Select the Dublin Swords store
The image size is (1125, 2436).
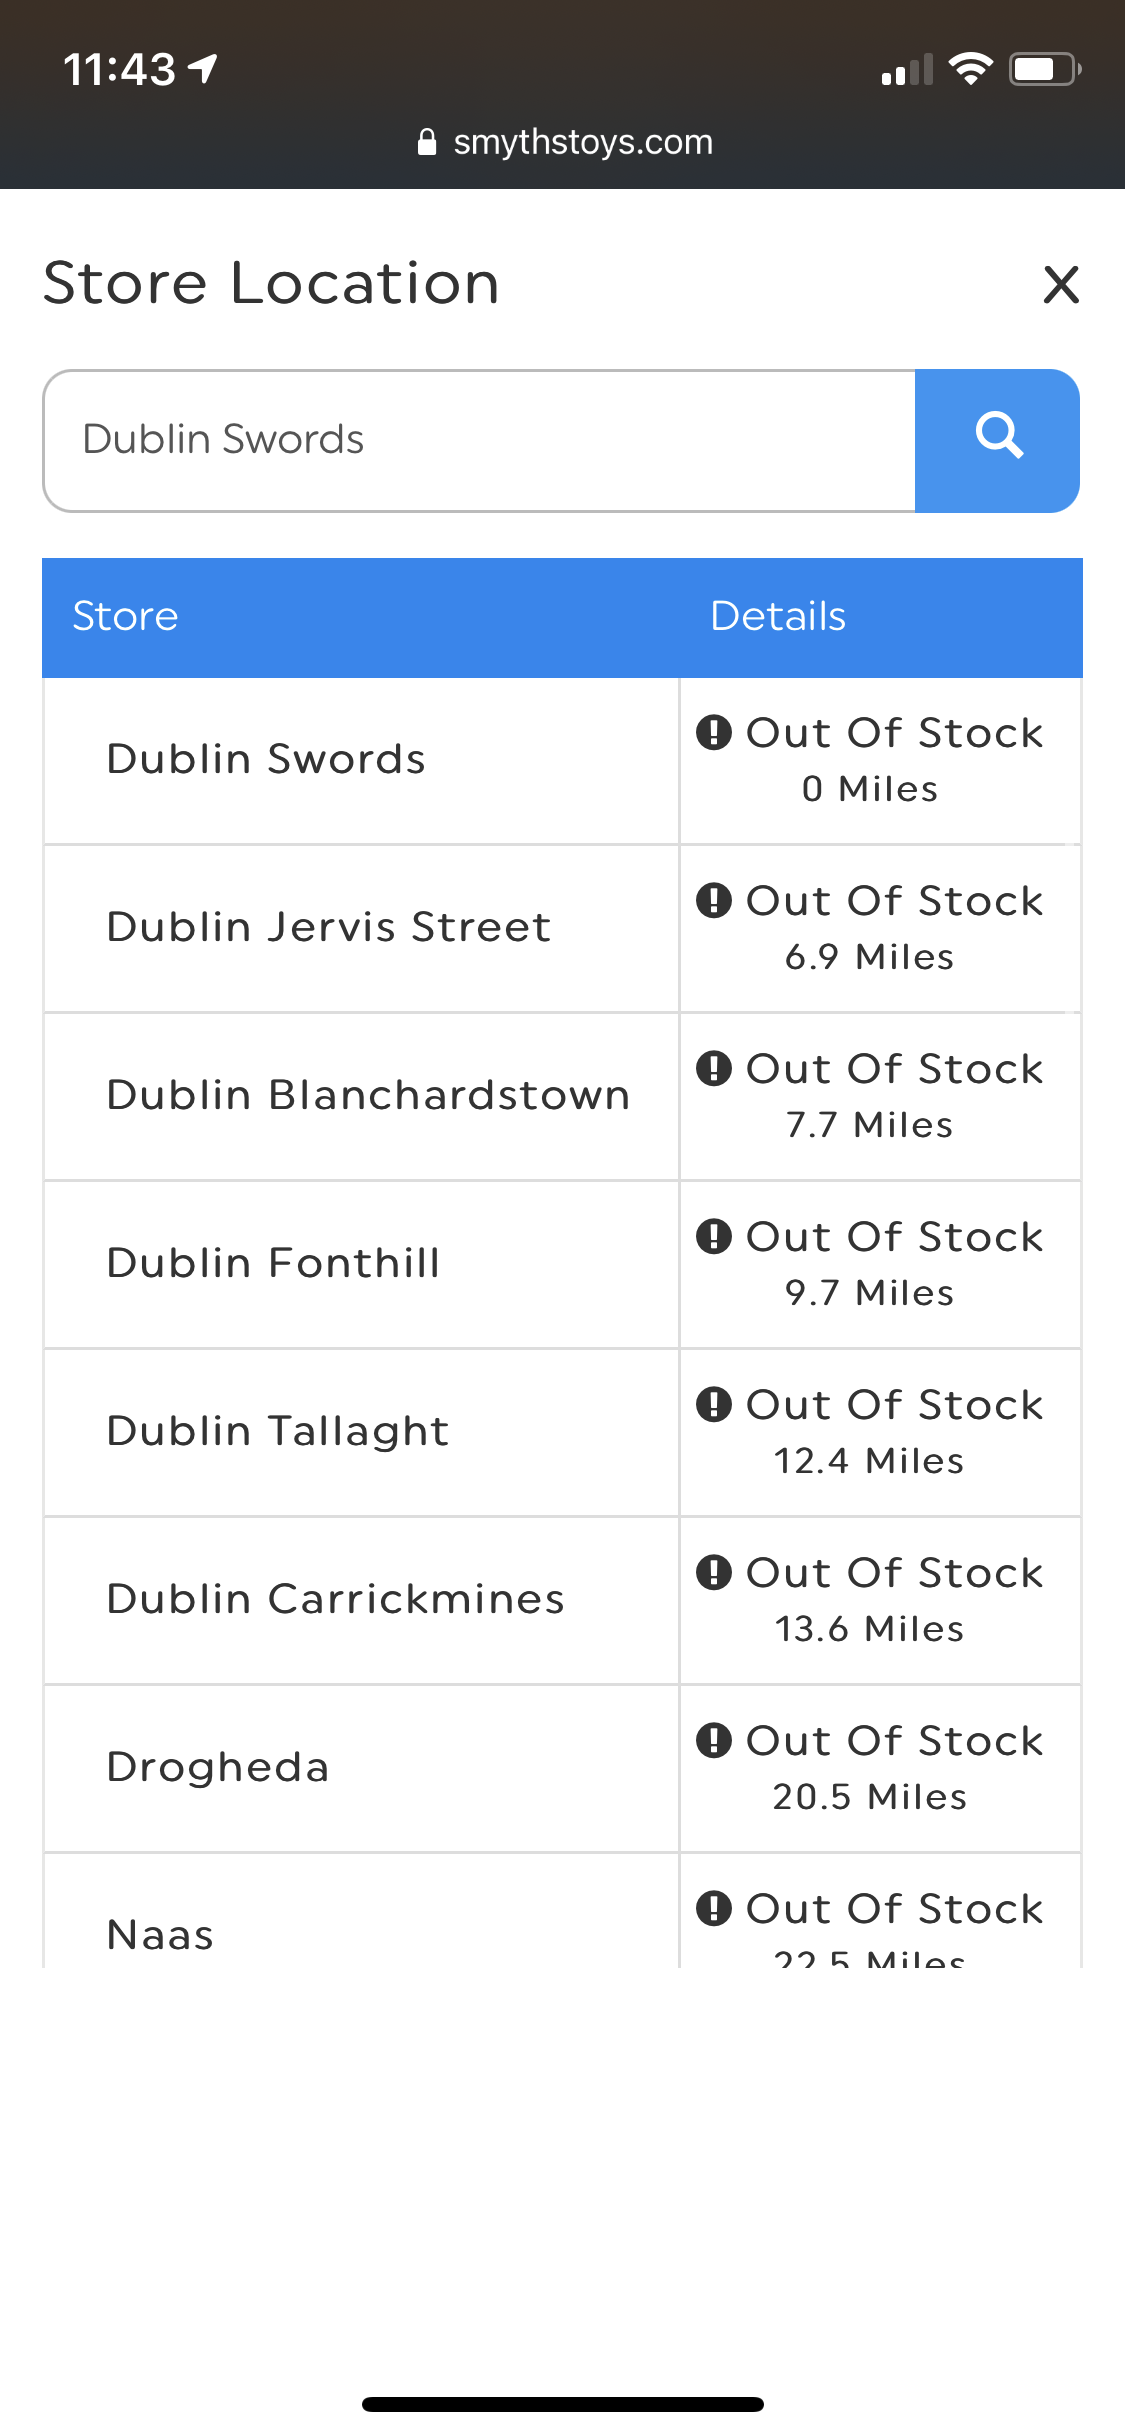coord(266,760)
